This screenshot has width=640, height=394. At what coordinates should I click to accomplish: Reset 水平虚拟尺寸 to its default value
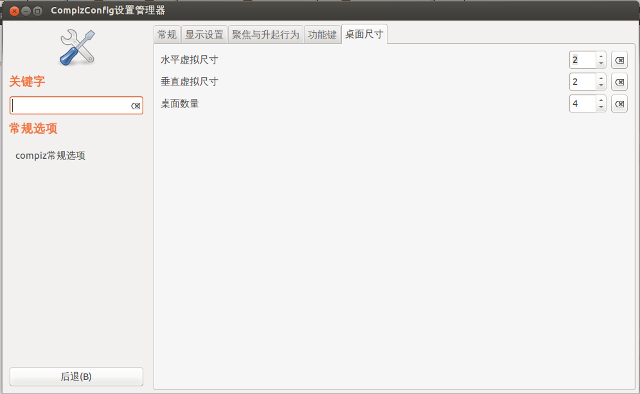619,60
